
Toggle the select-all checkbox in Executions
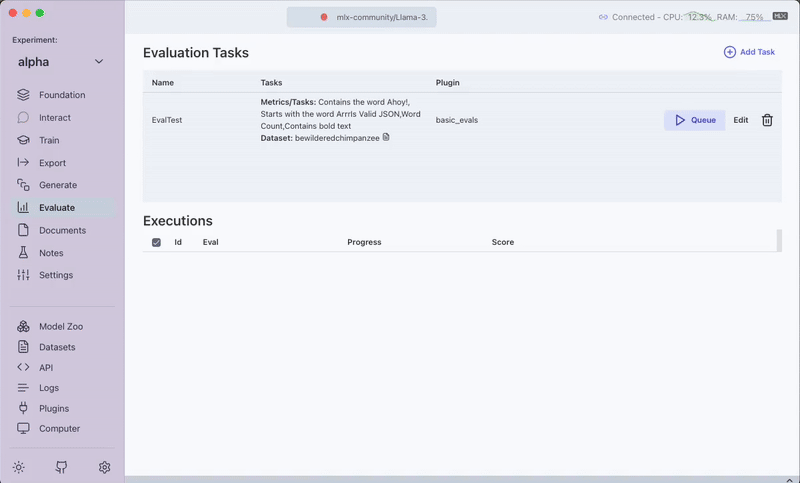click(156, 242)
